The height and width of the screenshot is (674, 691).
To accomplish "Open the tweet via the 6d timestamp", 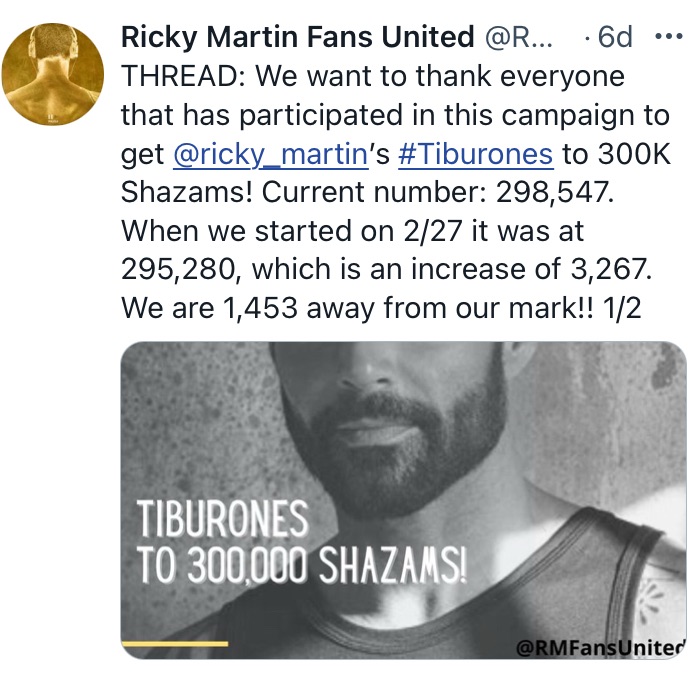I will pos(614,37).
